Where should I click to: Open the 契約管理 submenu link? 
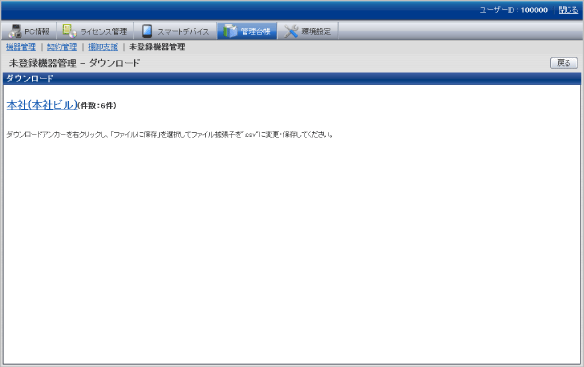(62, 47)
